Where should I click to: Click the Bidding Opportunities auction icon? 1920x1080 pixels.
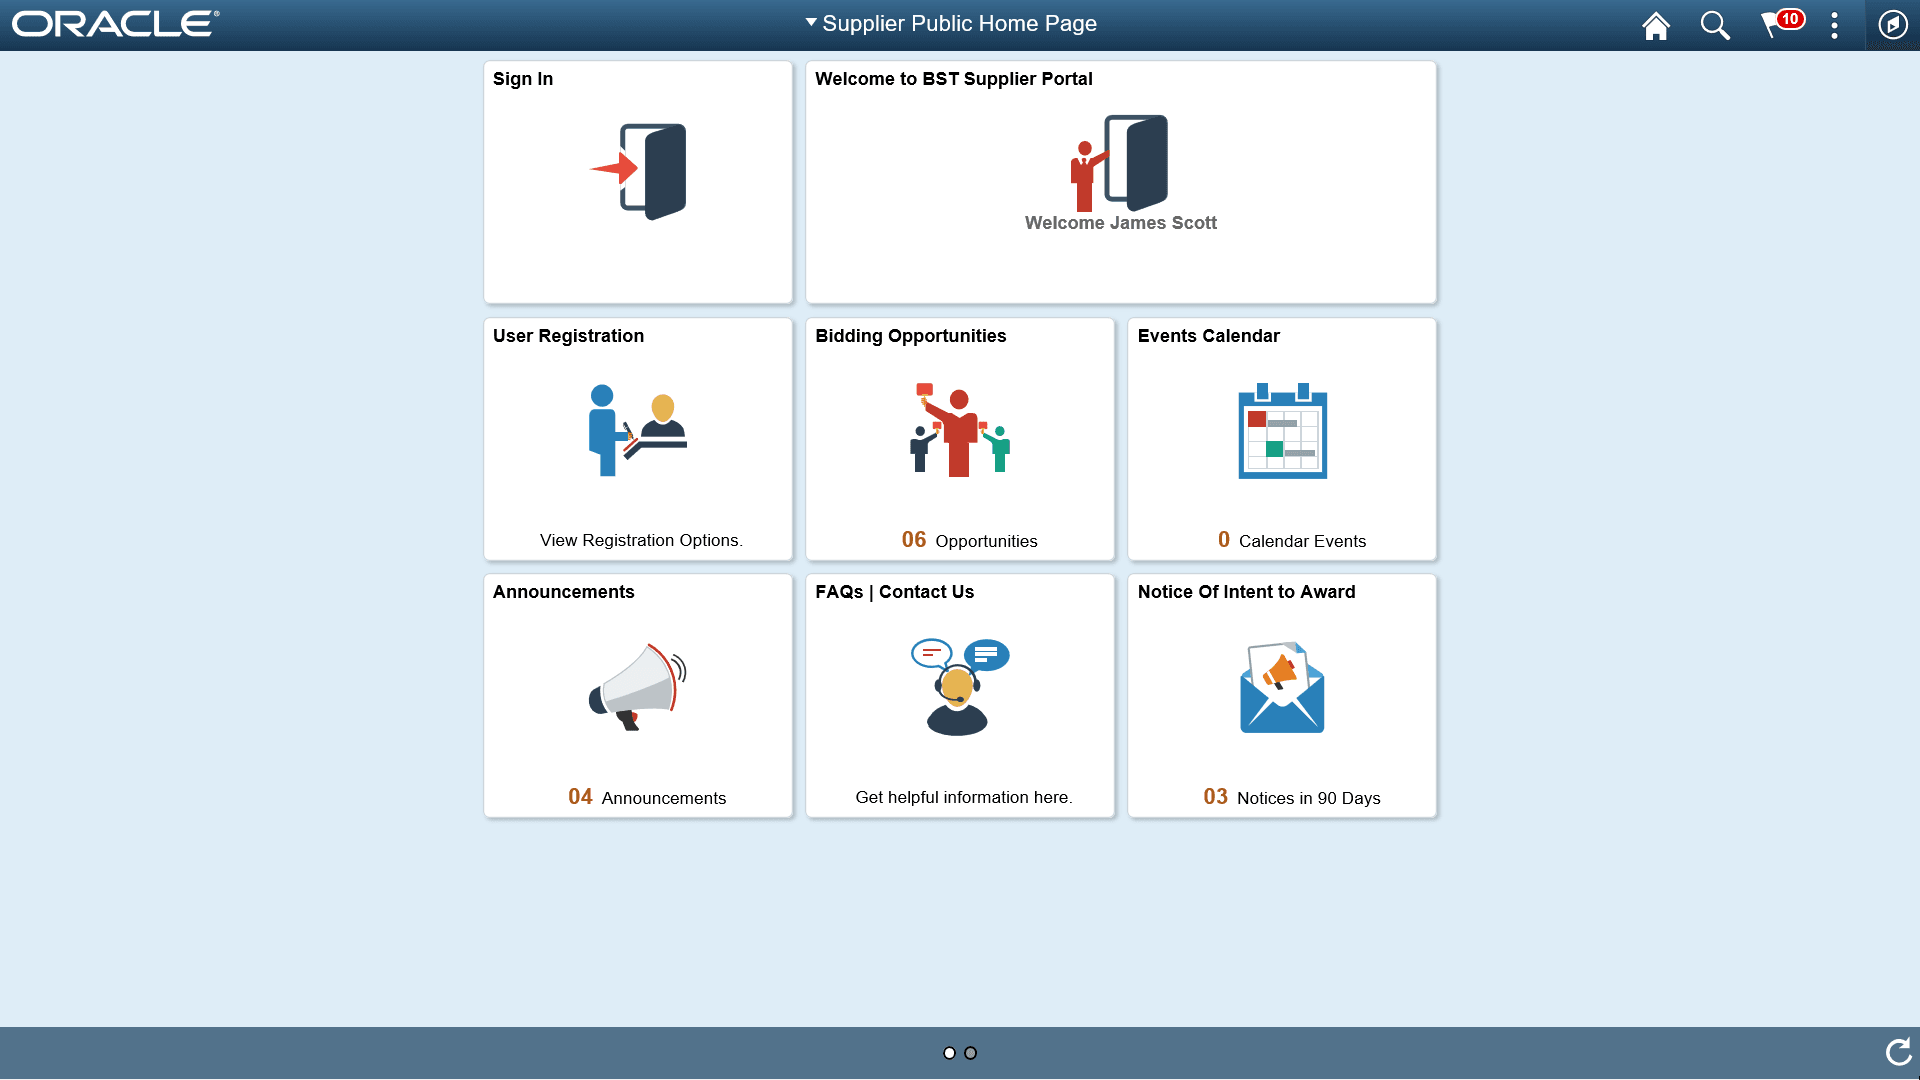pyautogui.click(x=959, y=430)
